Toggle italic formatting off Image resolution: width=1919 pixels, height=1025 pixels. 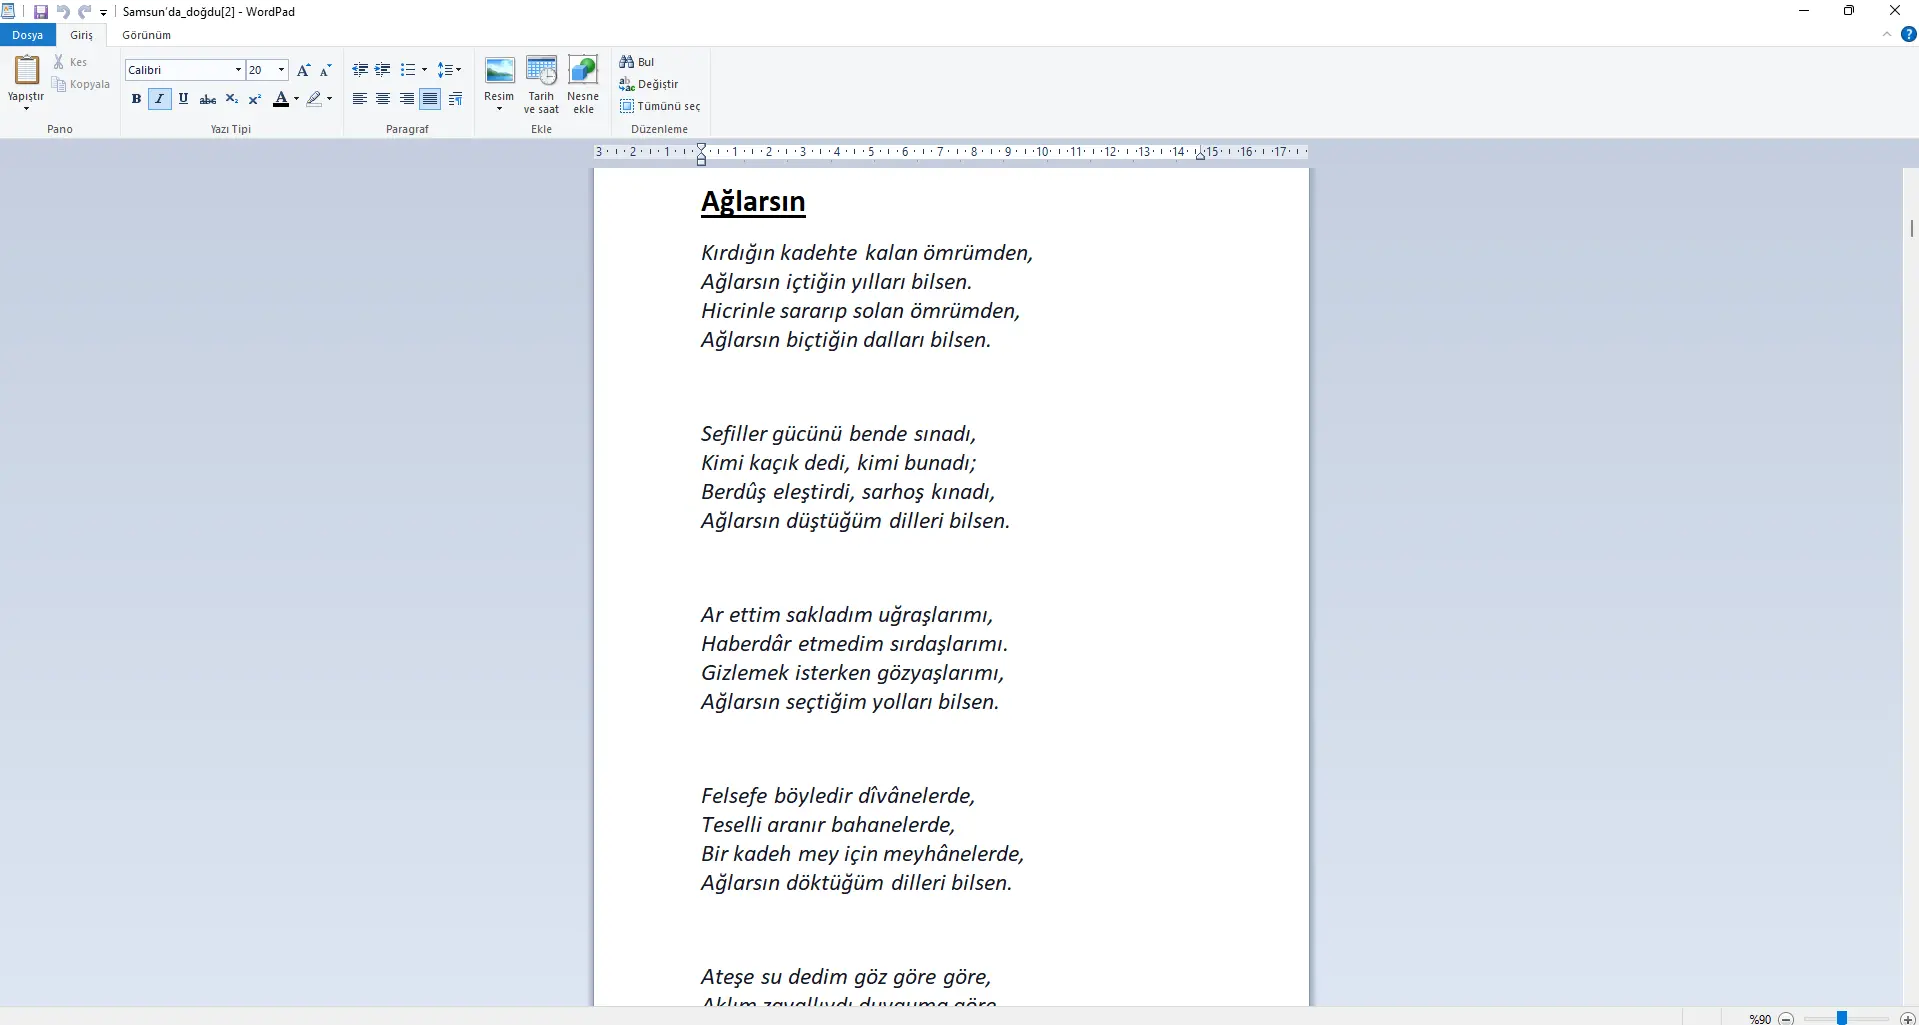pyautogui.click(x=159, y=99)
